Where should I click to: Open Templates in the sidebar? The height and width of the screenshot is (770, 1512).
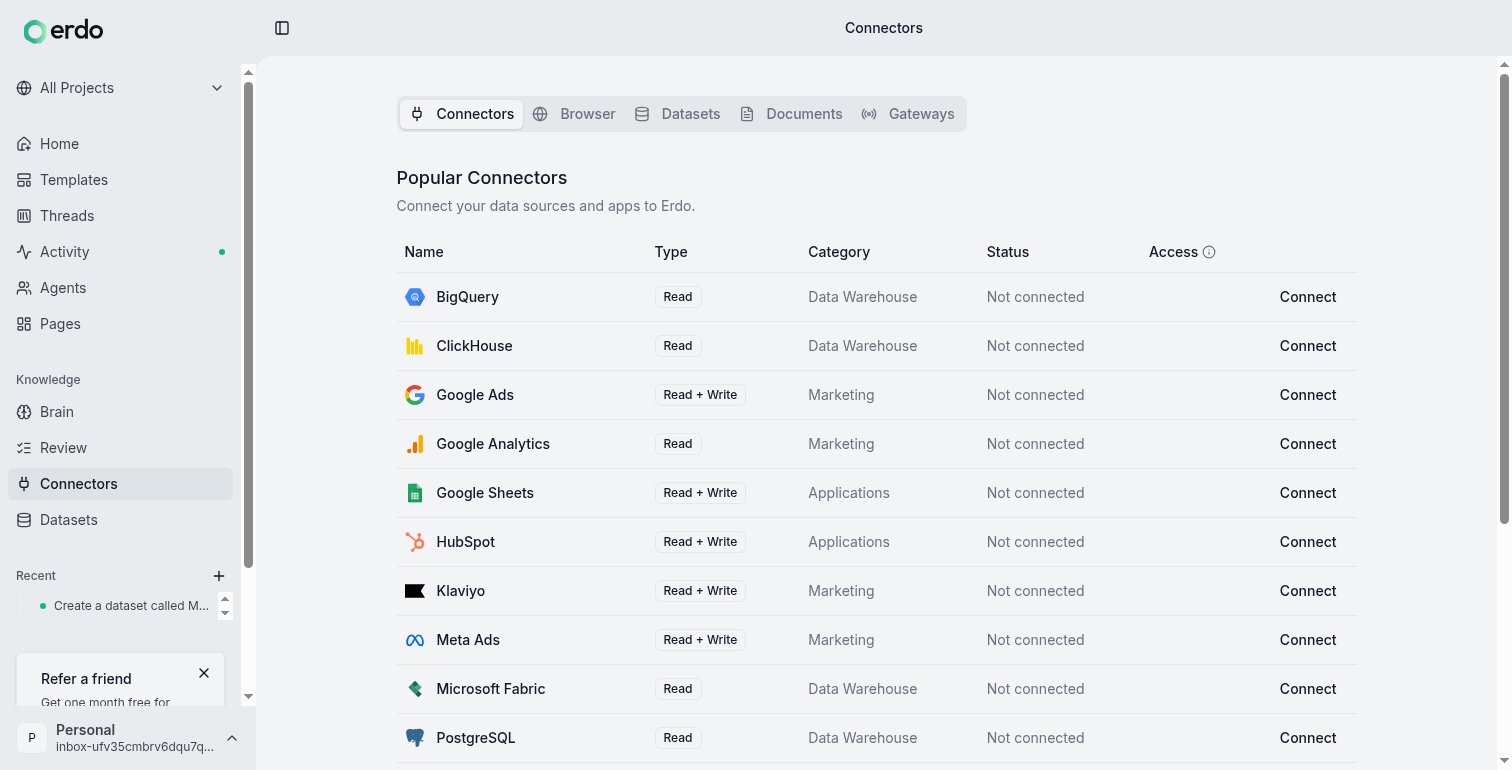[120, 180]
